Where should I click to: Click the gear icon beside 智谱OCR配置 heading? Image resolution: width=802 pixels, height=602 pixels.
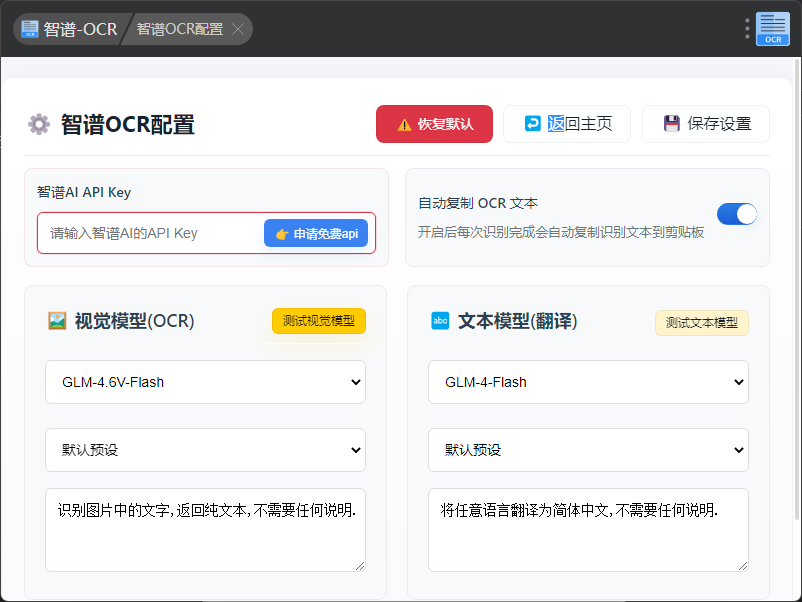pos(39,124)
